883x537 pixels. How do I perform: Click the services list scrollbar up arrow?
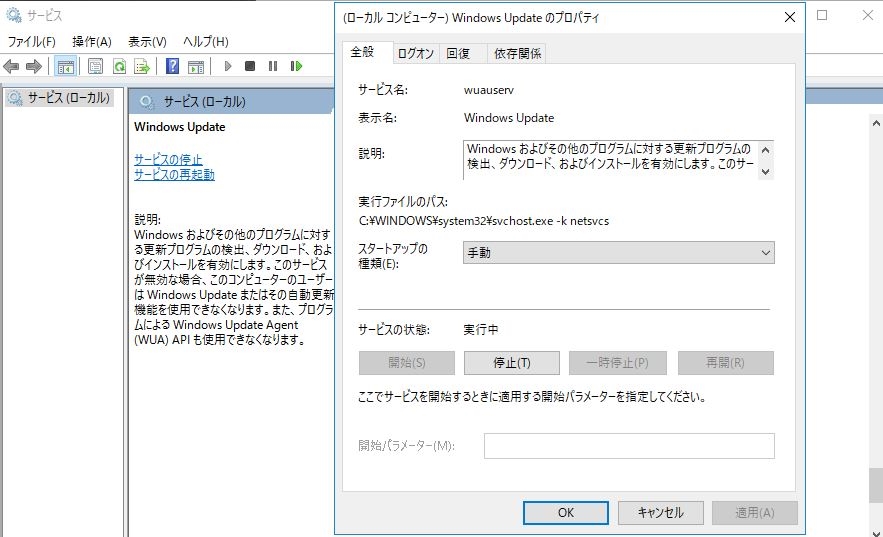[x=876, y=123]
